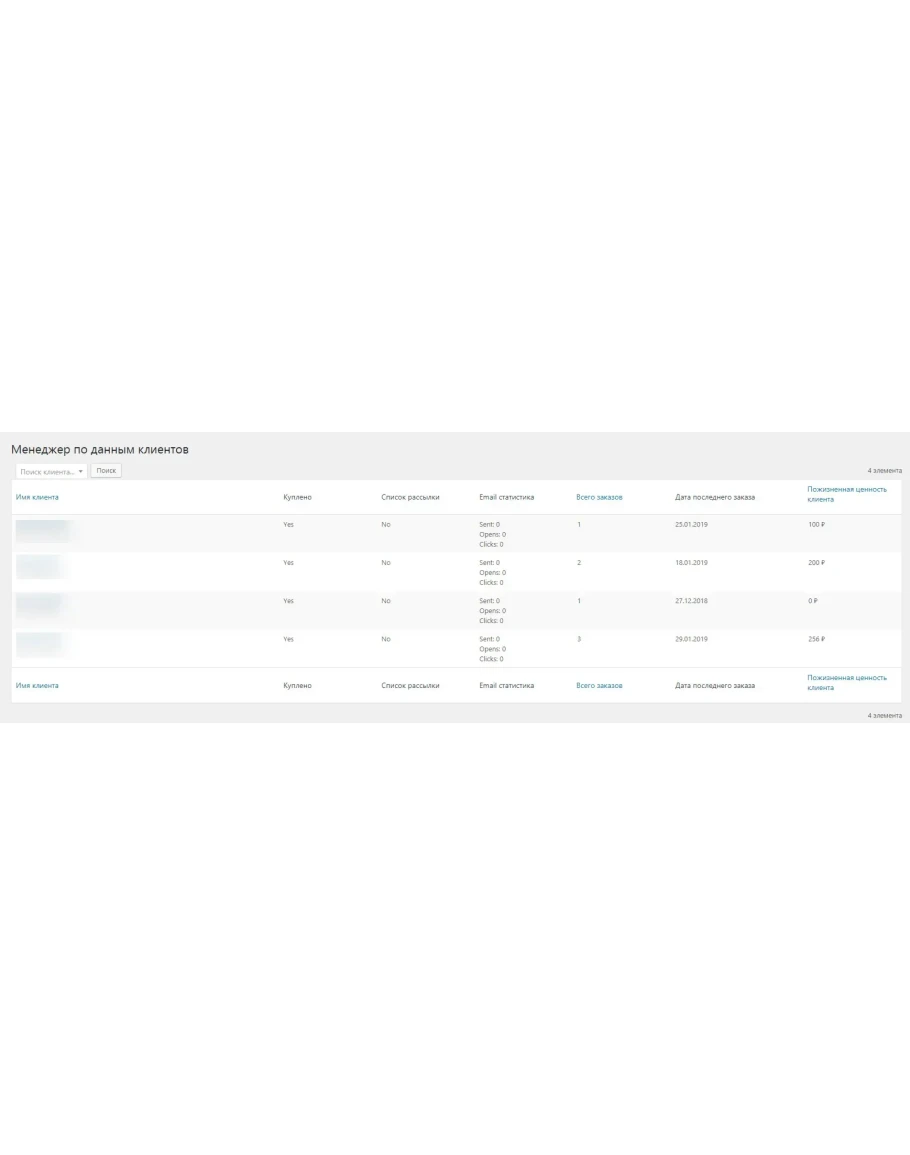Sort by Всего заказов in table header
The image size is (910, 1155).
tap(599, 497)
